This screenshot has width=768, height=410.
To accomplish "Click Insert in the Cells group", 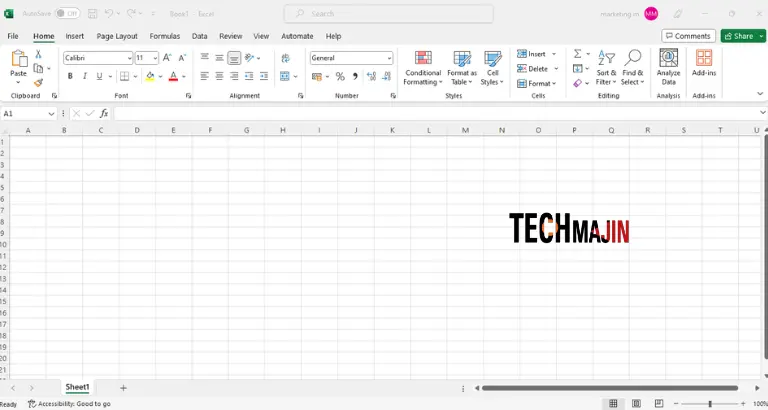I will point(537,54).
